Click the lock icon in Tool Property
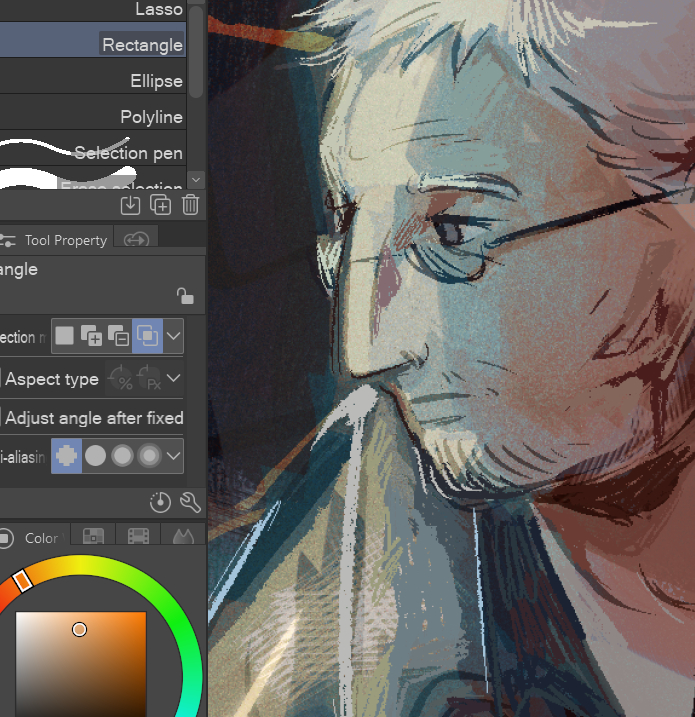The image size is (695, 717). (184, 295)
